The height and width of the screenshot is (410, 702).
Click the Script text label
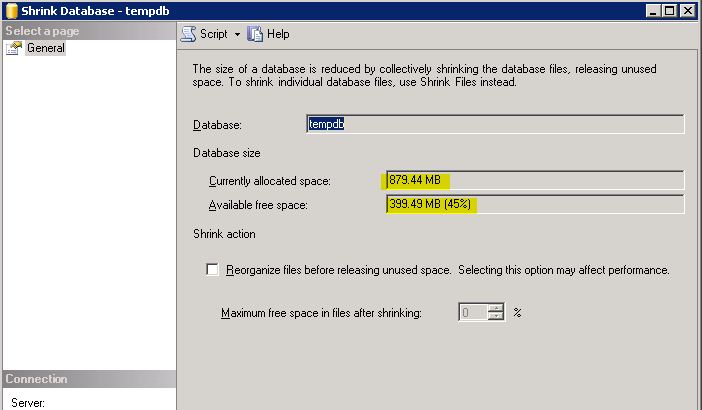(214, 34)
